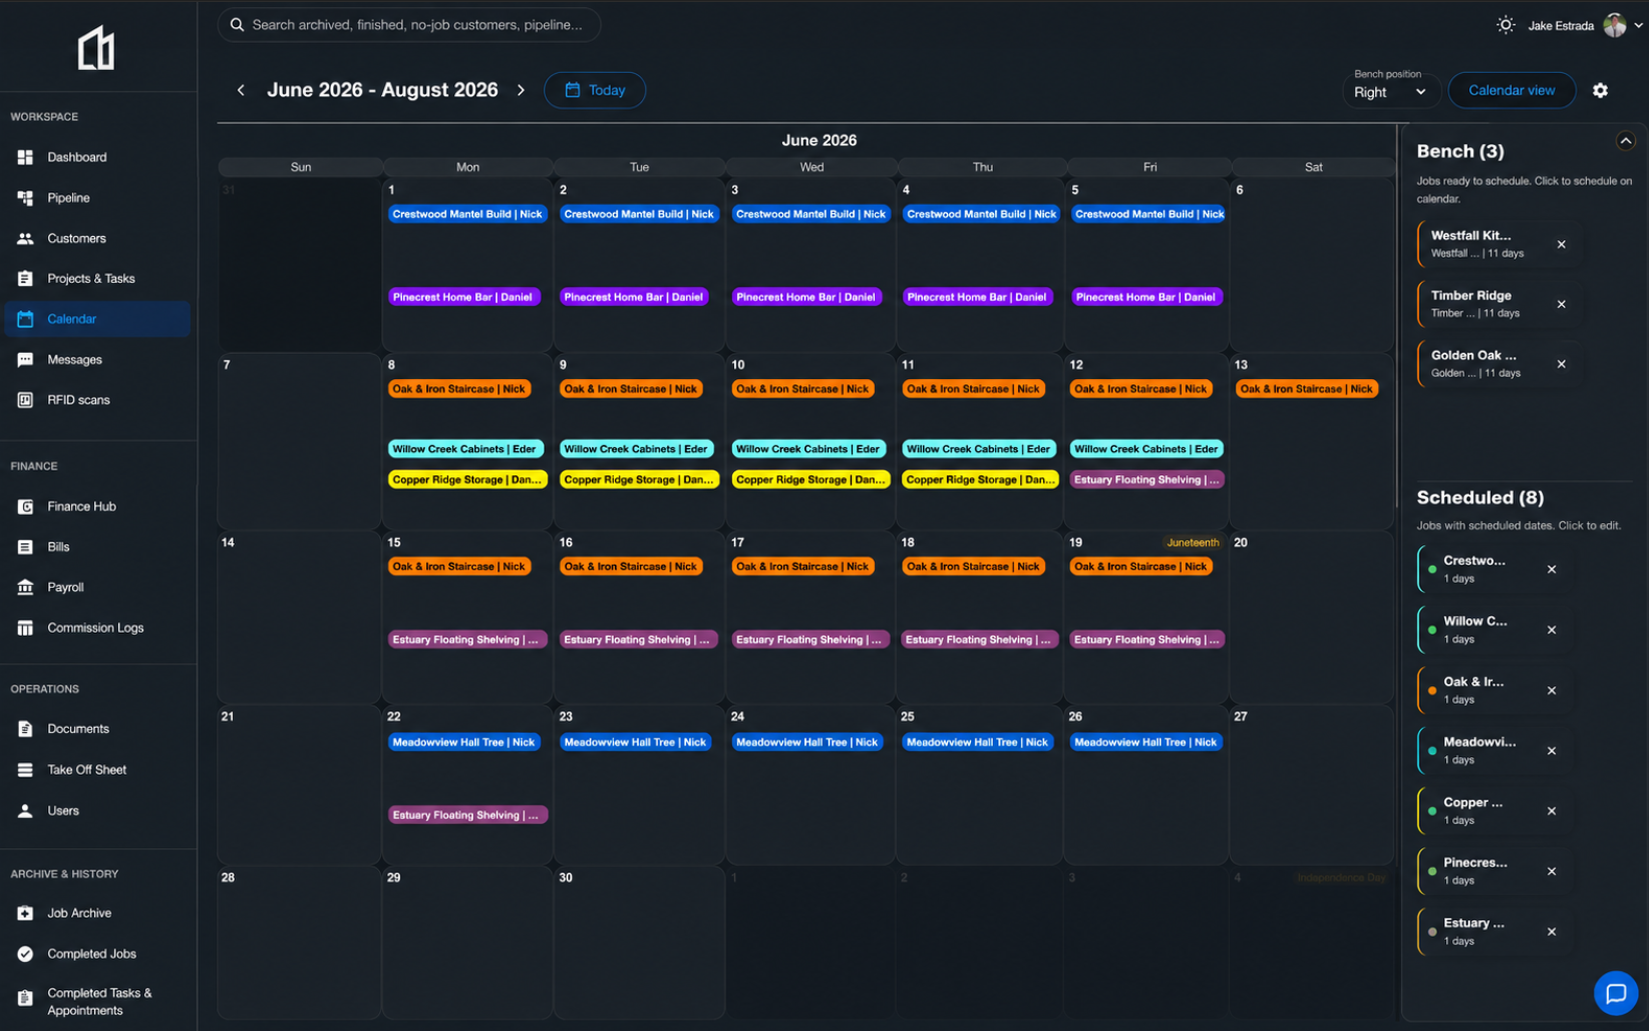Viewport: 1649px width, 1031px height.
Task: Open Pipeline icon in sidebar
Action: coord(25,198)
